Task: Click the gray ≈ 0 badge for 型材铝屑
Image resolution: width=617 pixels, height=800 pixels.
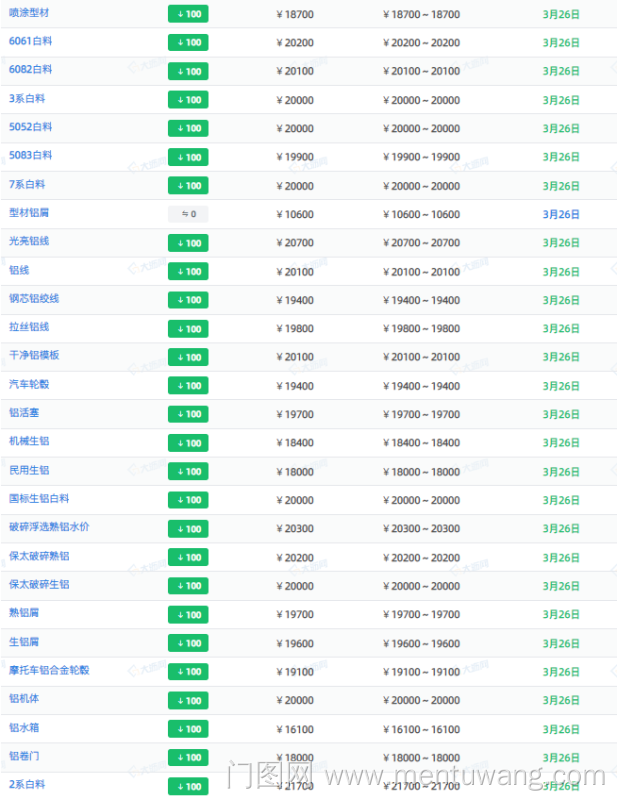Action: tap(188, 214)
